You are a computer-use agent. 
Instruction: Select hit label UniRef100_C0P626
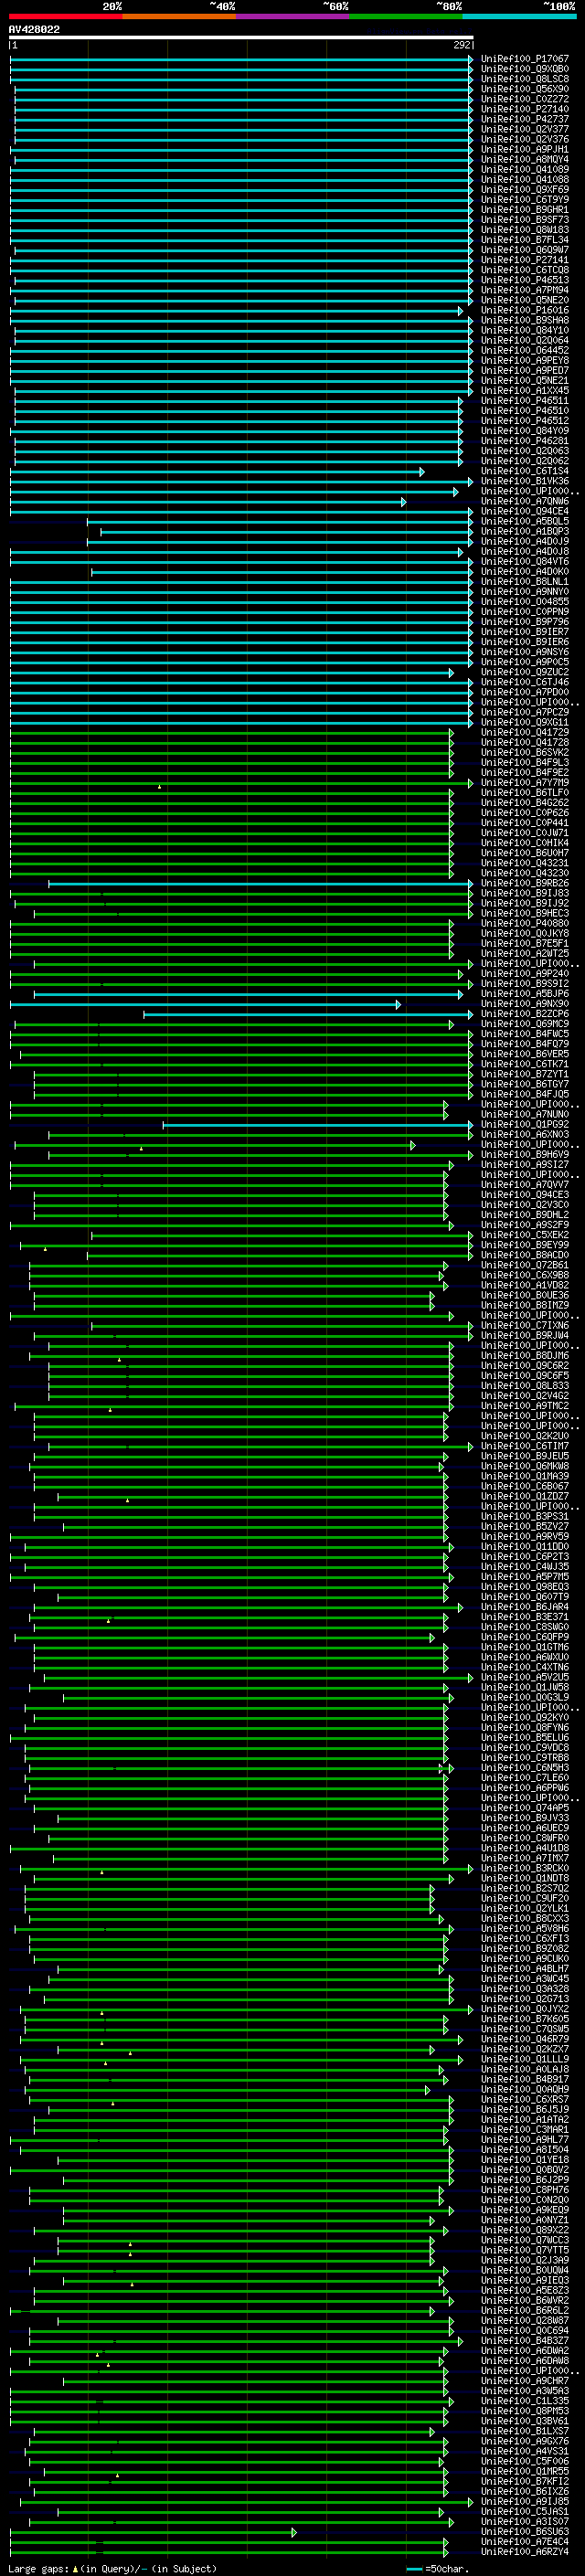coord(524,813)
